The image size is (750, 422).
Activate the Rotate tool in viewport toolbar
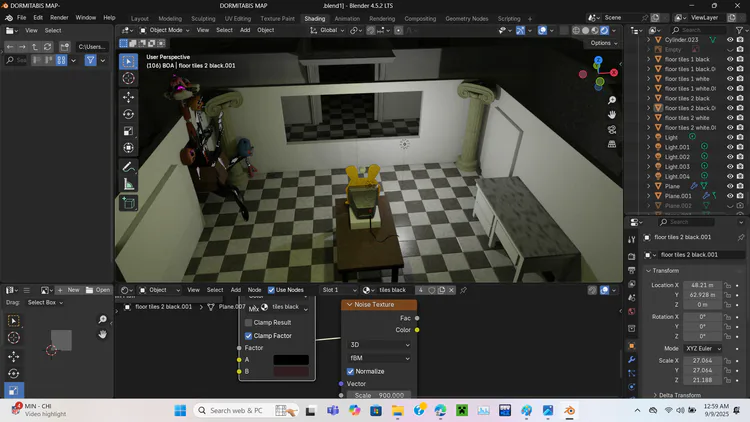[128, 114]
